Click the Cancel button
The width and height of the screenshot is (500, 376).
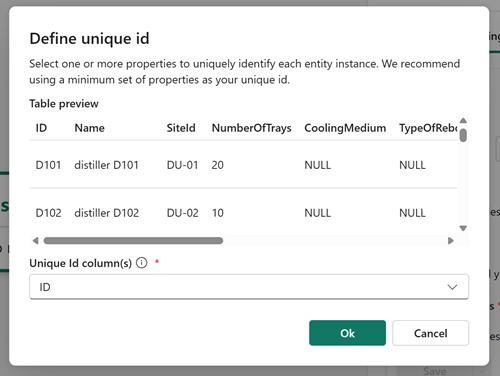click(430, 333)
